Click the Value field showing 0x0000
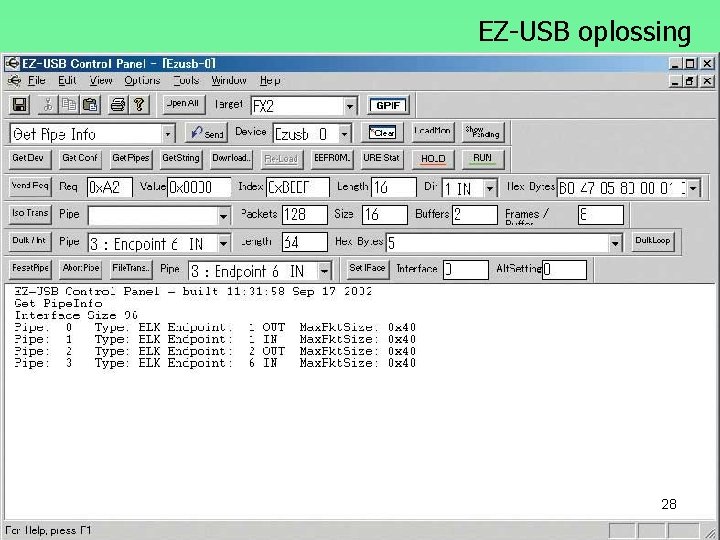The image size is (720, 540). 199,187
